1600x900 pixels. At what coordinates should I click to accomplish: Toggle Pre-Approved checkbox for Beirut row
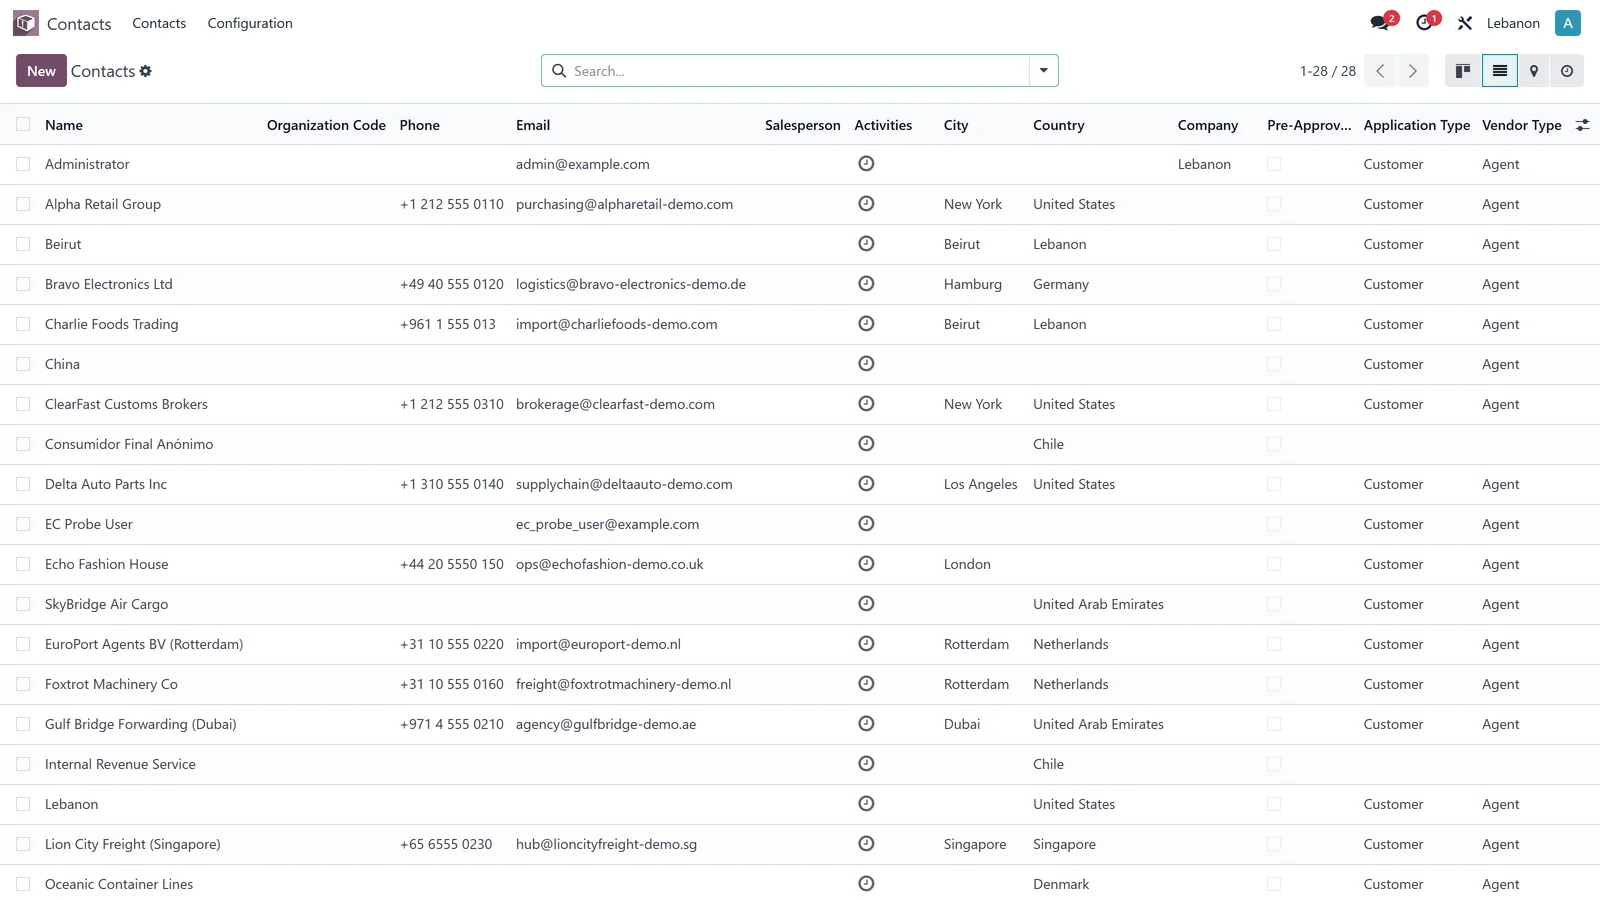1274,244
